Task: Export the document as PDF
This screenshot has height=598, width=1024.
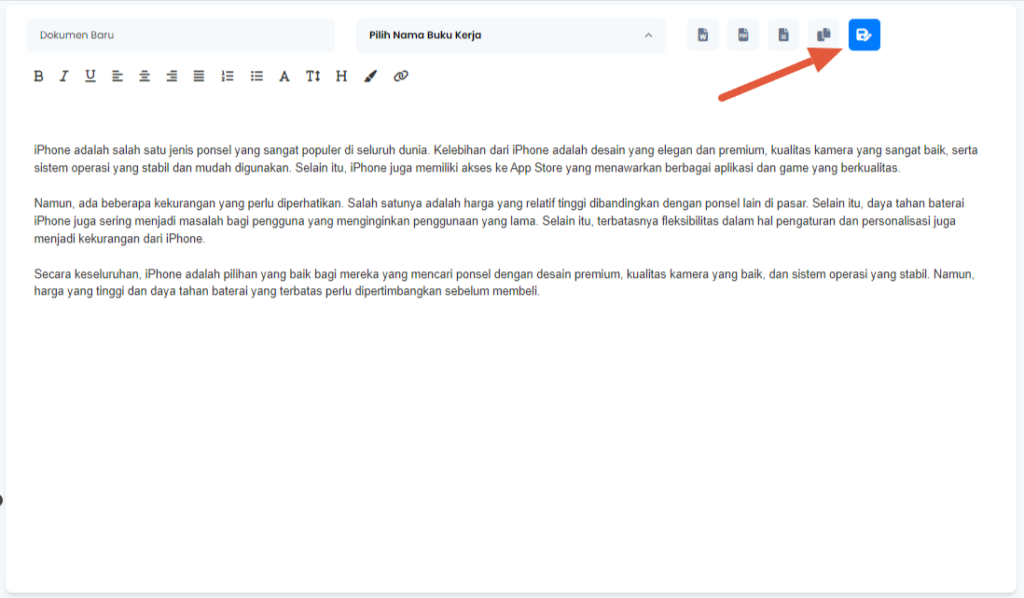Action: (743, 35)
